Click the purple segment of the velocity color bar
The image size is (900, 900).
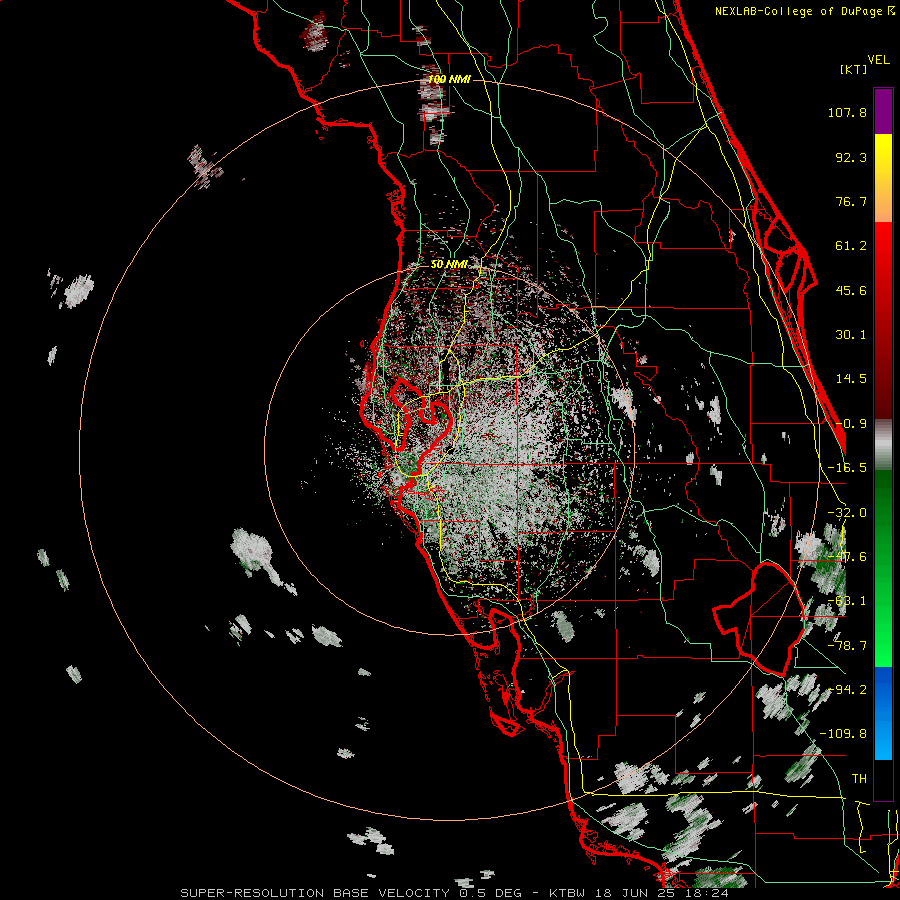pyautogui.click(x=883, y=111)
